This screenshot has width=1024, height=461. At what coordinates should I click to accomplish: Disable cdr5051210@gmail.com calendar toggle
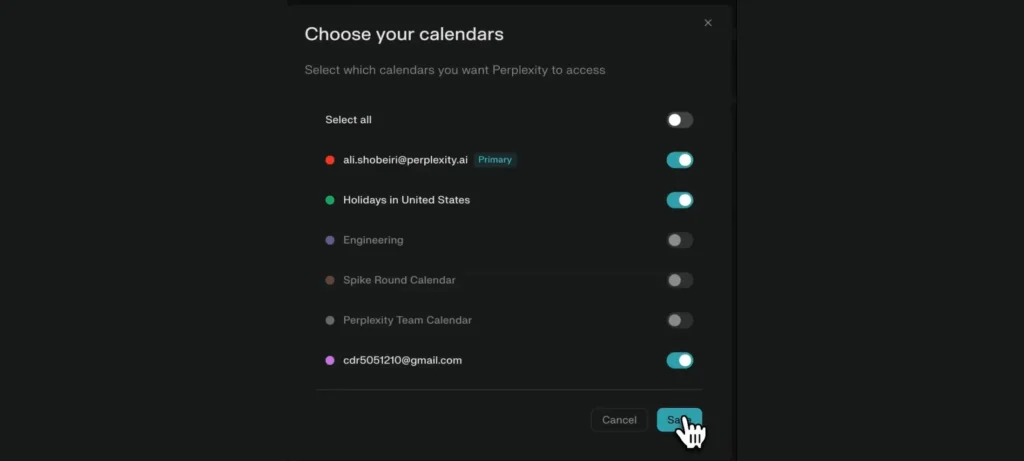pos(680,360)
